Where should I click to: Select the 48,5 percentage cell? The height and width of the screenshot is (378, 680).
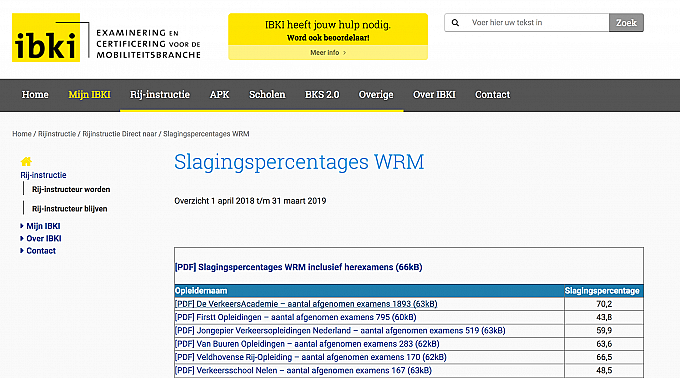click(604, 371)
